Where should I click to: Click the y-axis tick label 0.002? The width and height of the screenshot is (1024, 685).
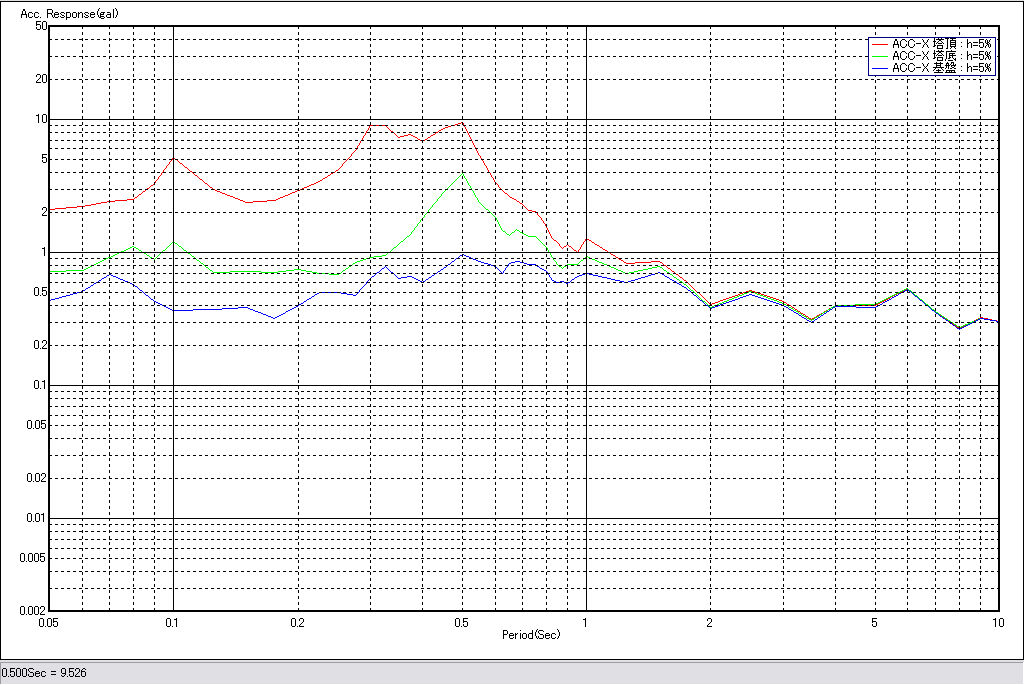pyautogui.click(x=34, y=610)
